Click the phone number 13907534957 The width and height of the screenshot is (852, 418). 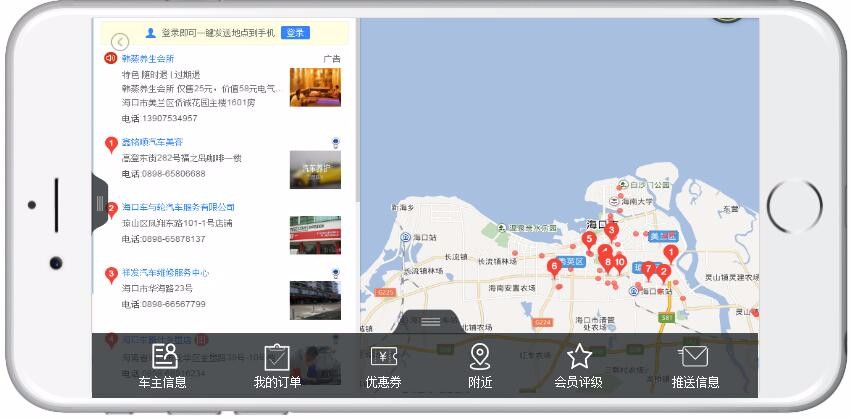pos(170,118)
